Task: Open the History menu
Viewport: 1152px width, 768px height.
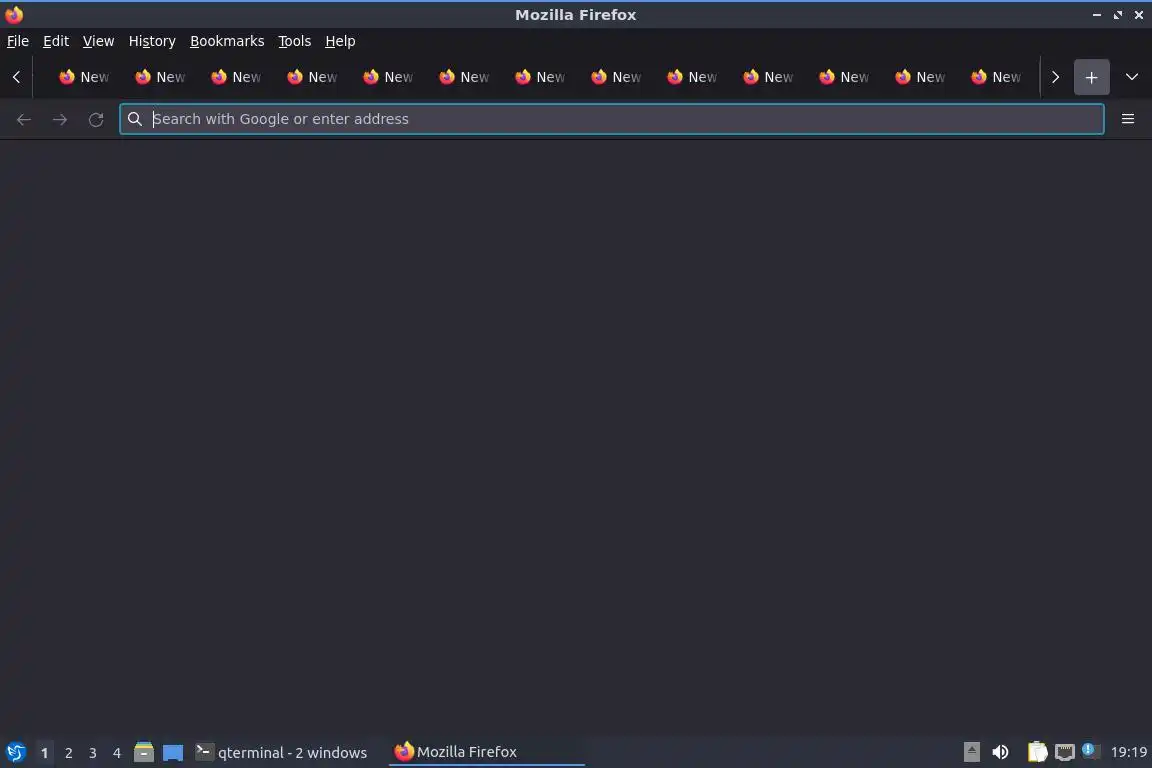Action: click(x=152, y=41)
